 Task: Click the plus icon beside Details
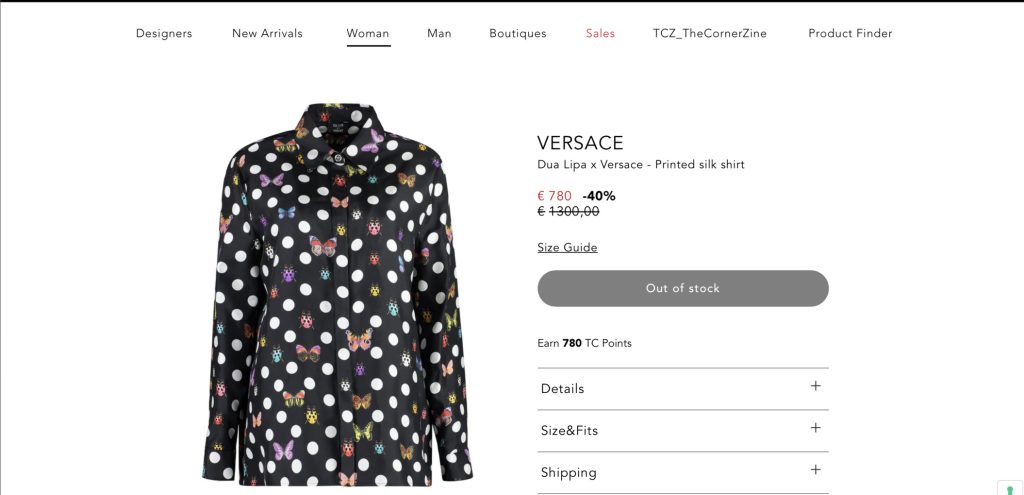pos(815,386)
